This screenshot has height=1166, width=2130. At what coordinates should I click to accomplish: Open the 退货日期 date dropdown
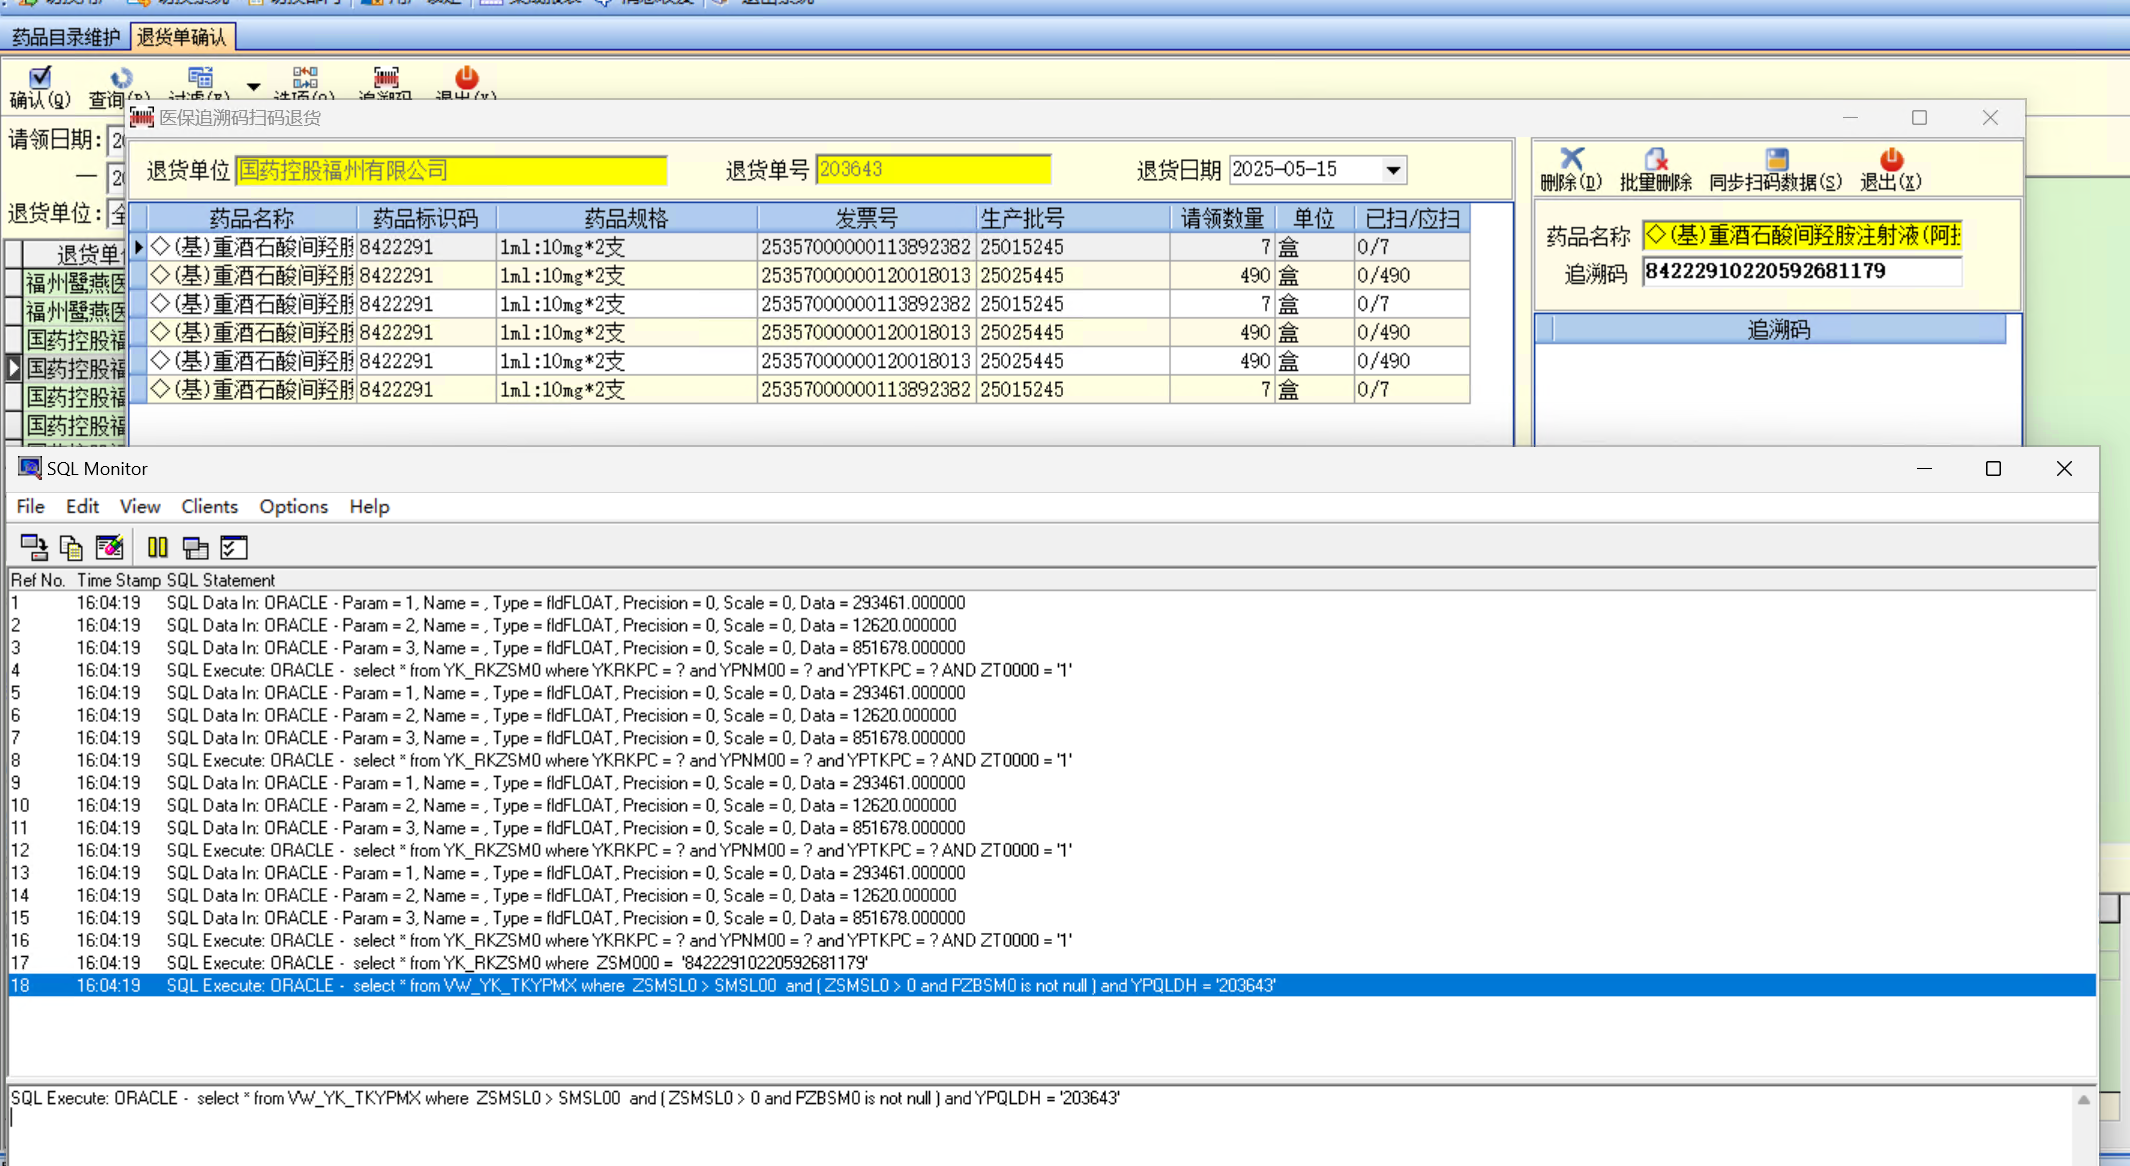[1393, 170]
